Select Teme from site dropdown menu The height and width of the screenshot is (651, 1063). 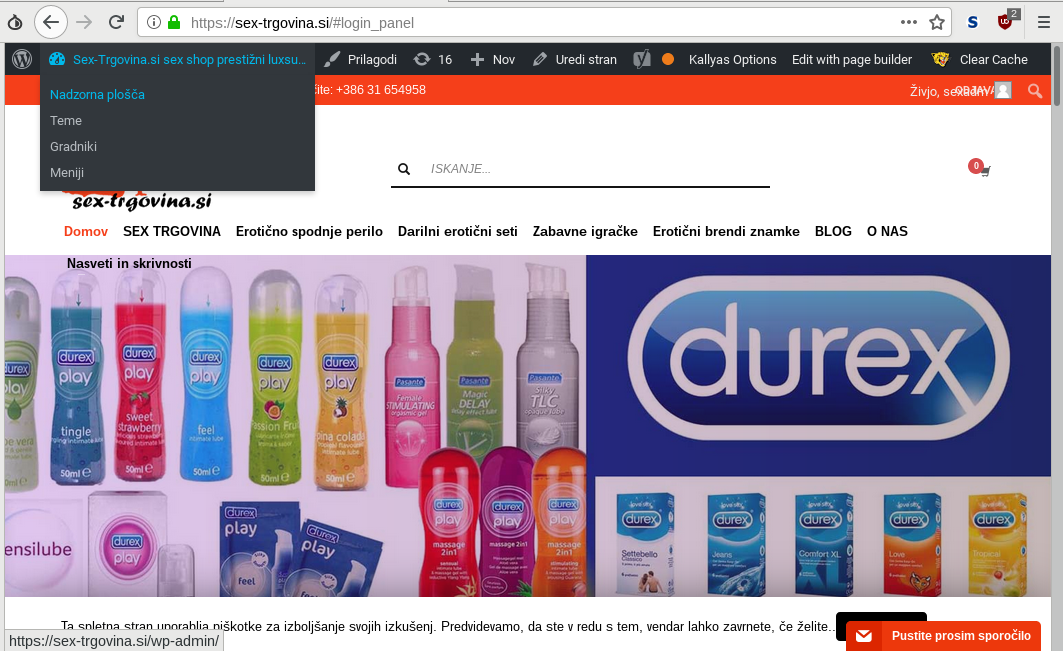[66, 121]
